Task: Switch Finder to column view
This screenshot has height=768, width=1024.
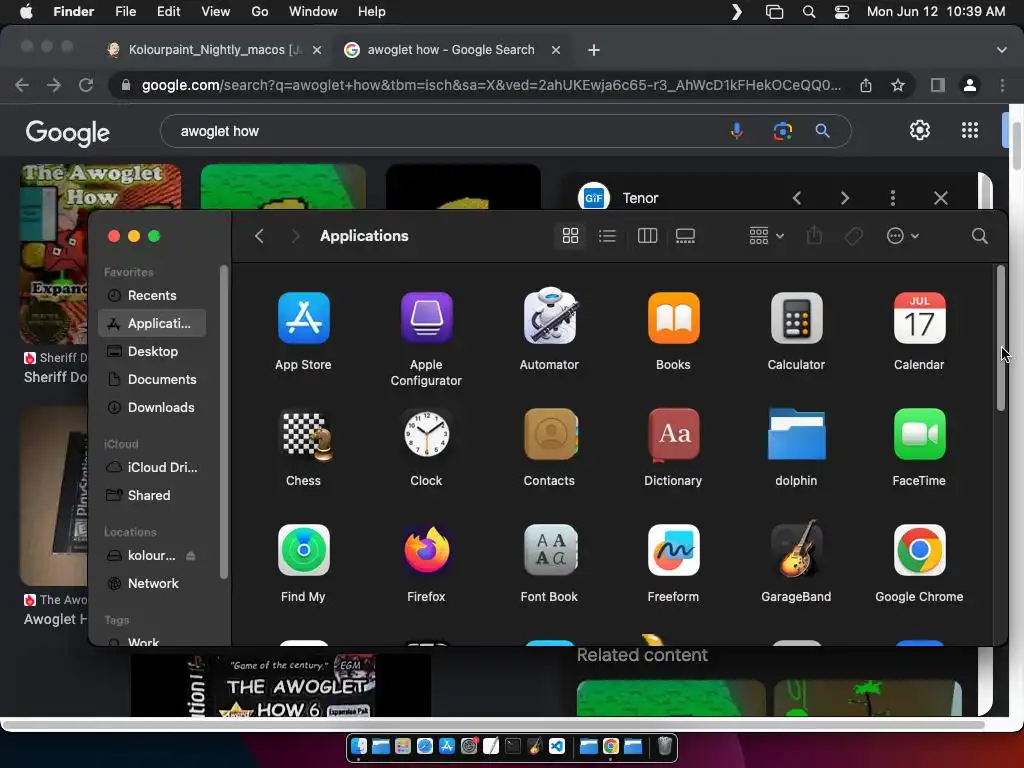Action: (647, 236)
